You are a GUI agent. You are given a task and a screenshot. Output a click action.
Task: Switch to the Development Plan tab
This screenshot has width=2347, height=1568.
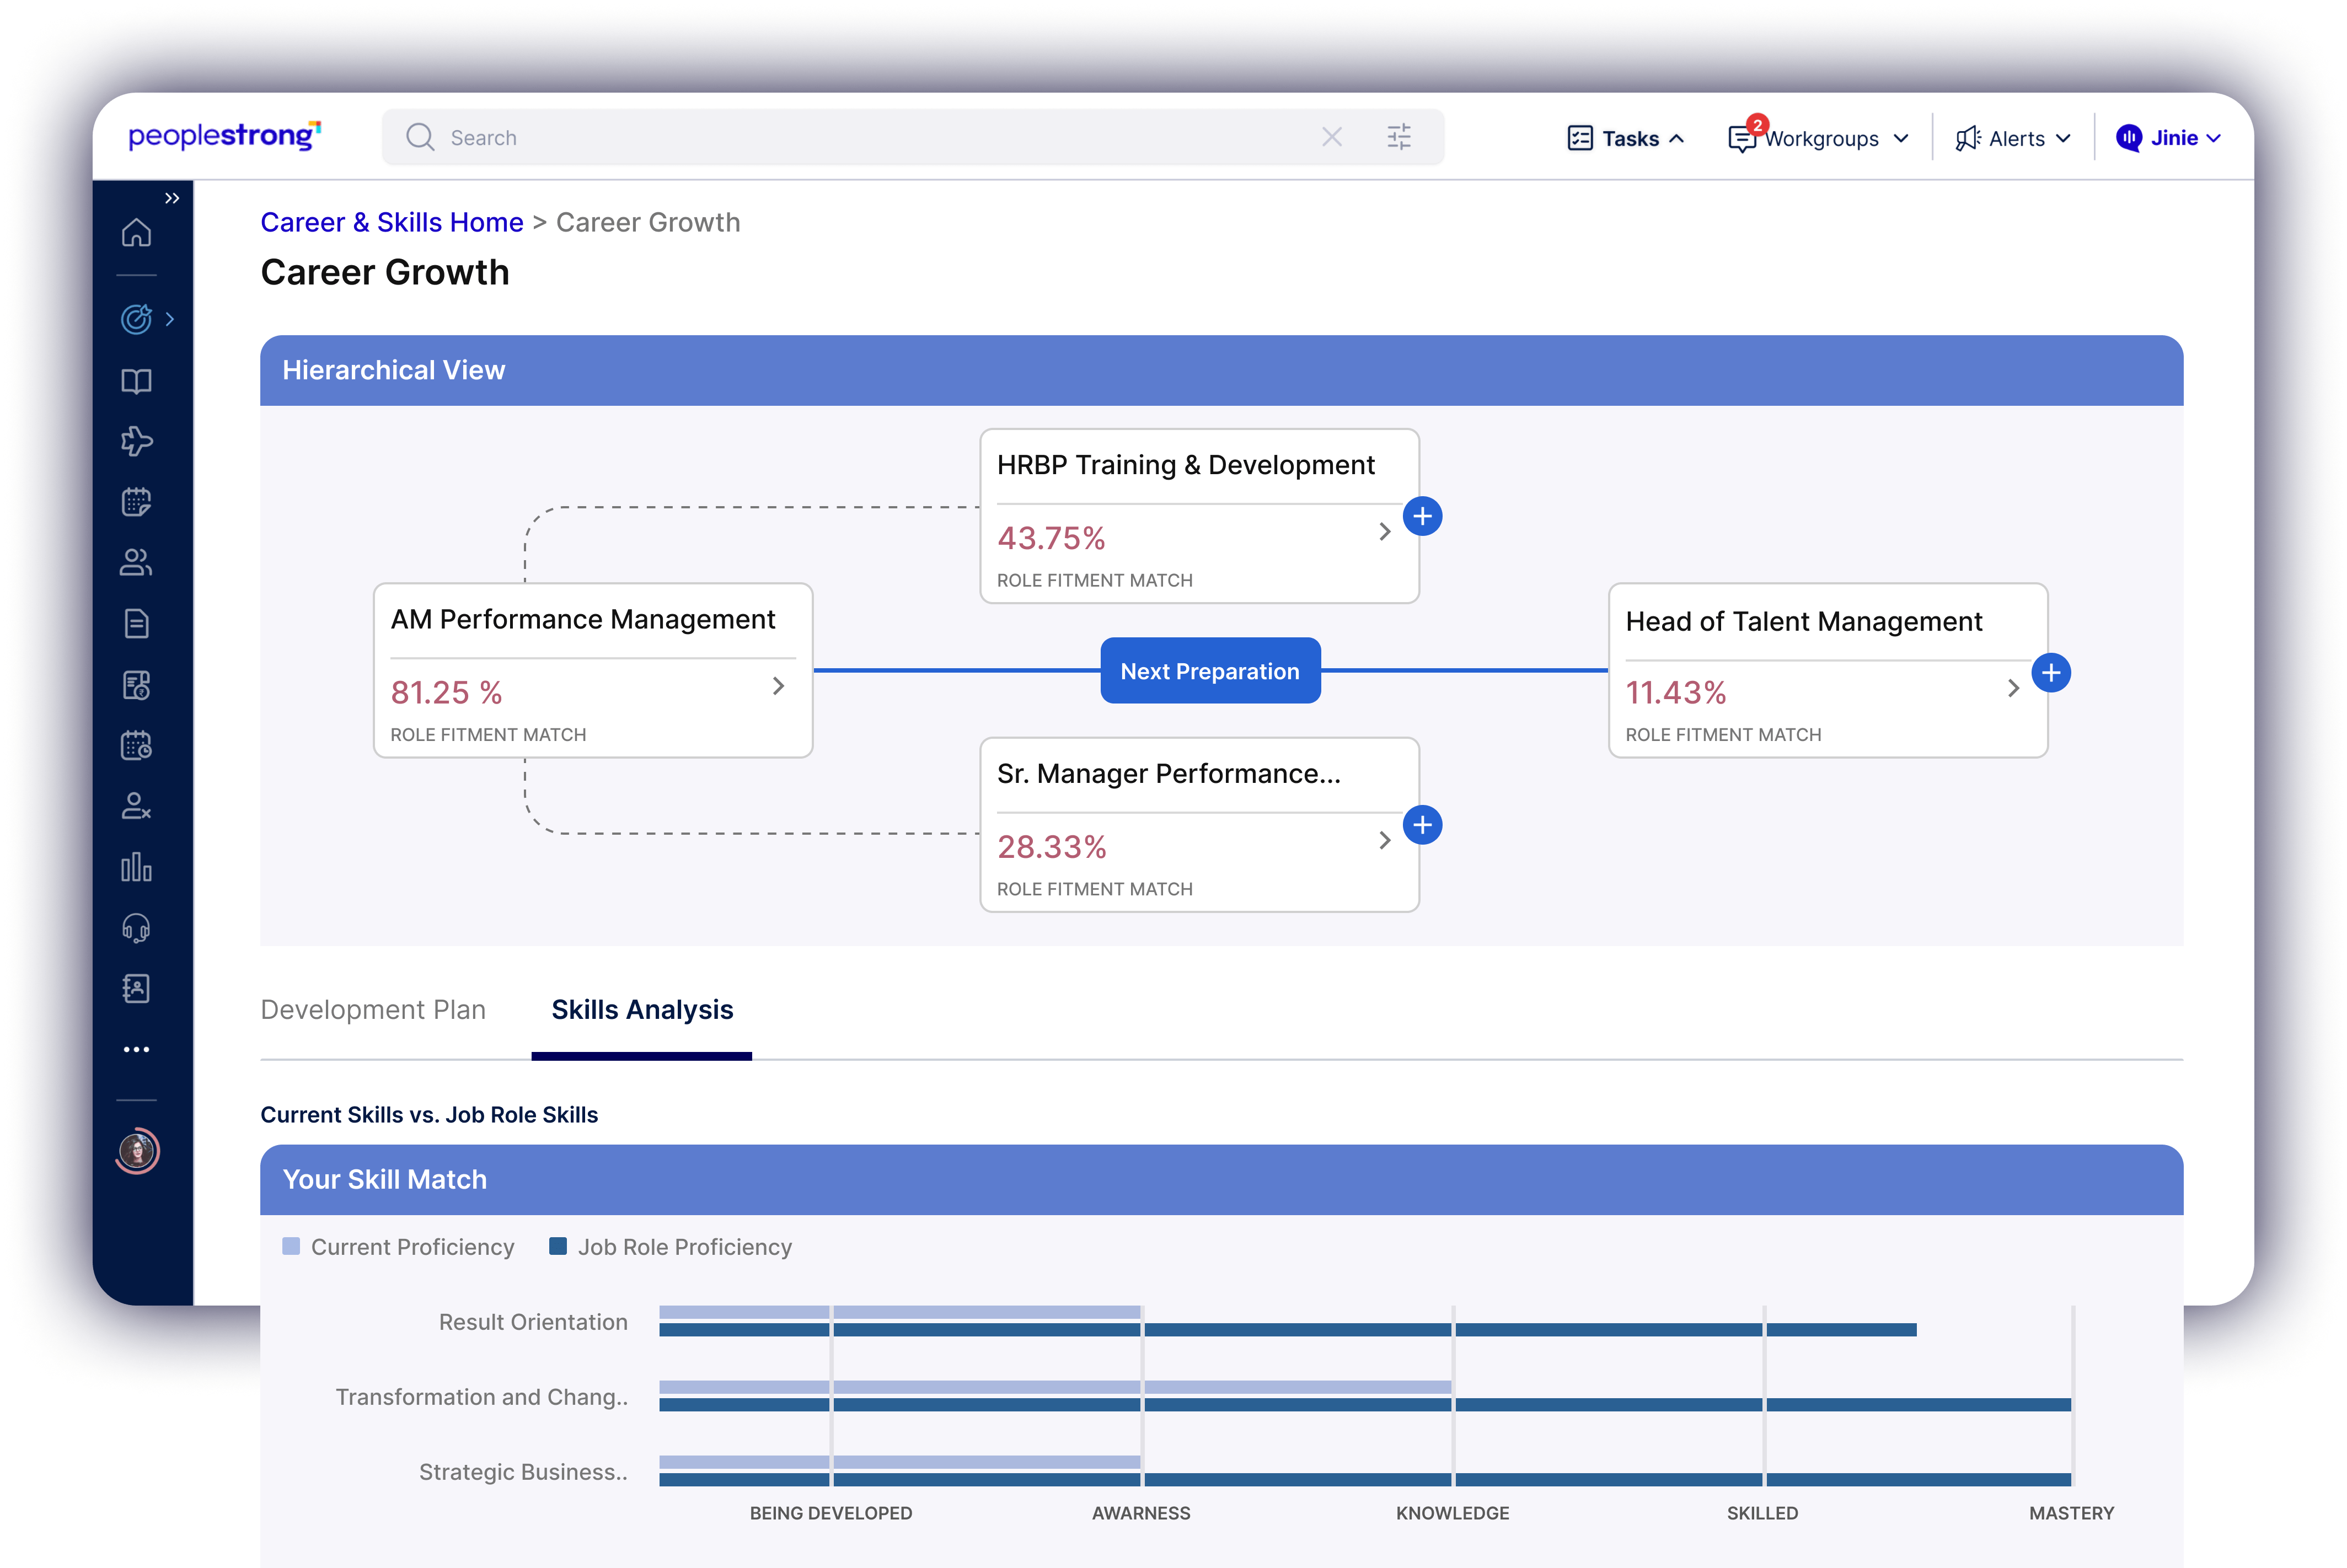point(373,1010)
